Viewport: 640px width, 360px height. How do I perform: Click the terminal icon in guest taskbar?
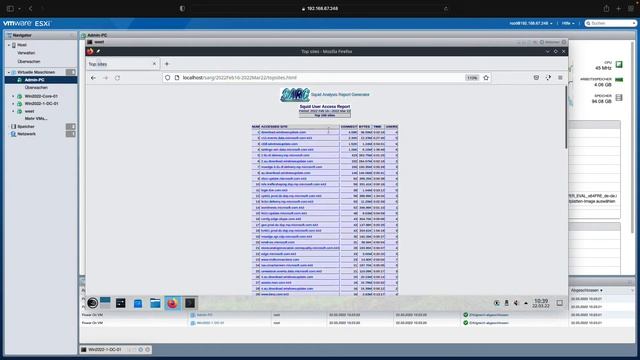click(120, 303)
